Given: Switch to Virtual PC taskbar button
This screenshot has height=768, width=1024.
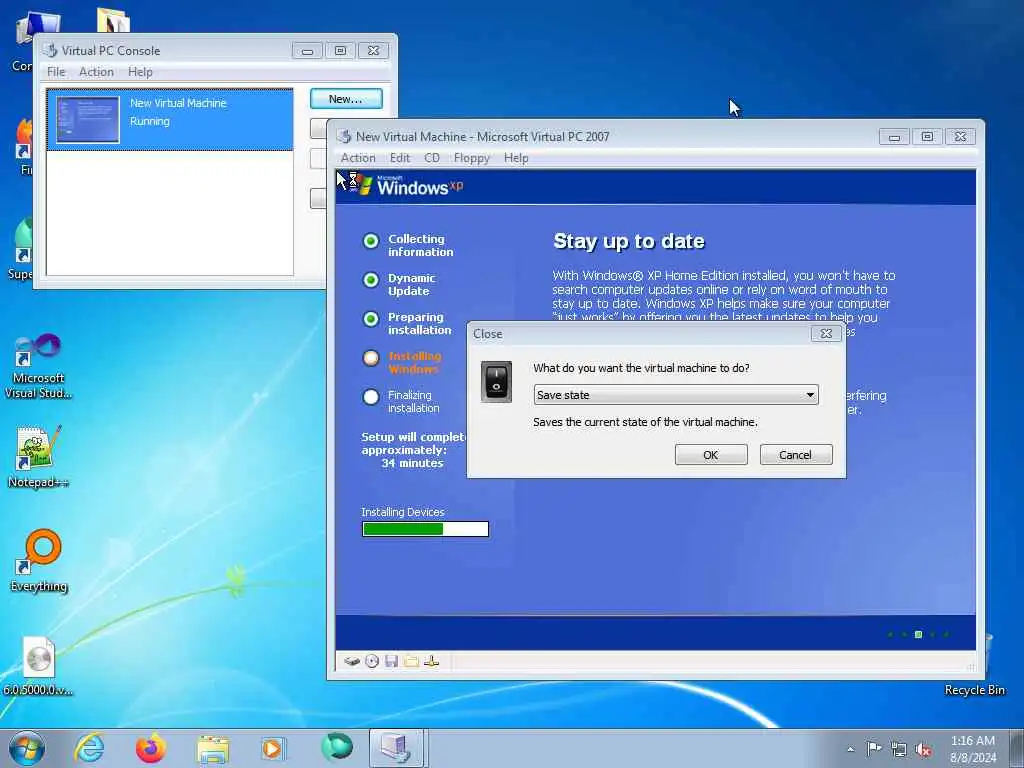Looking at the screenshot, I should (x=398, y=748).
